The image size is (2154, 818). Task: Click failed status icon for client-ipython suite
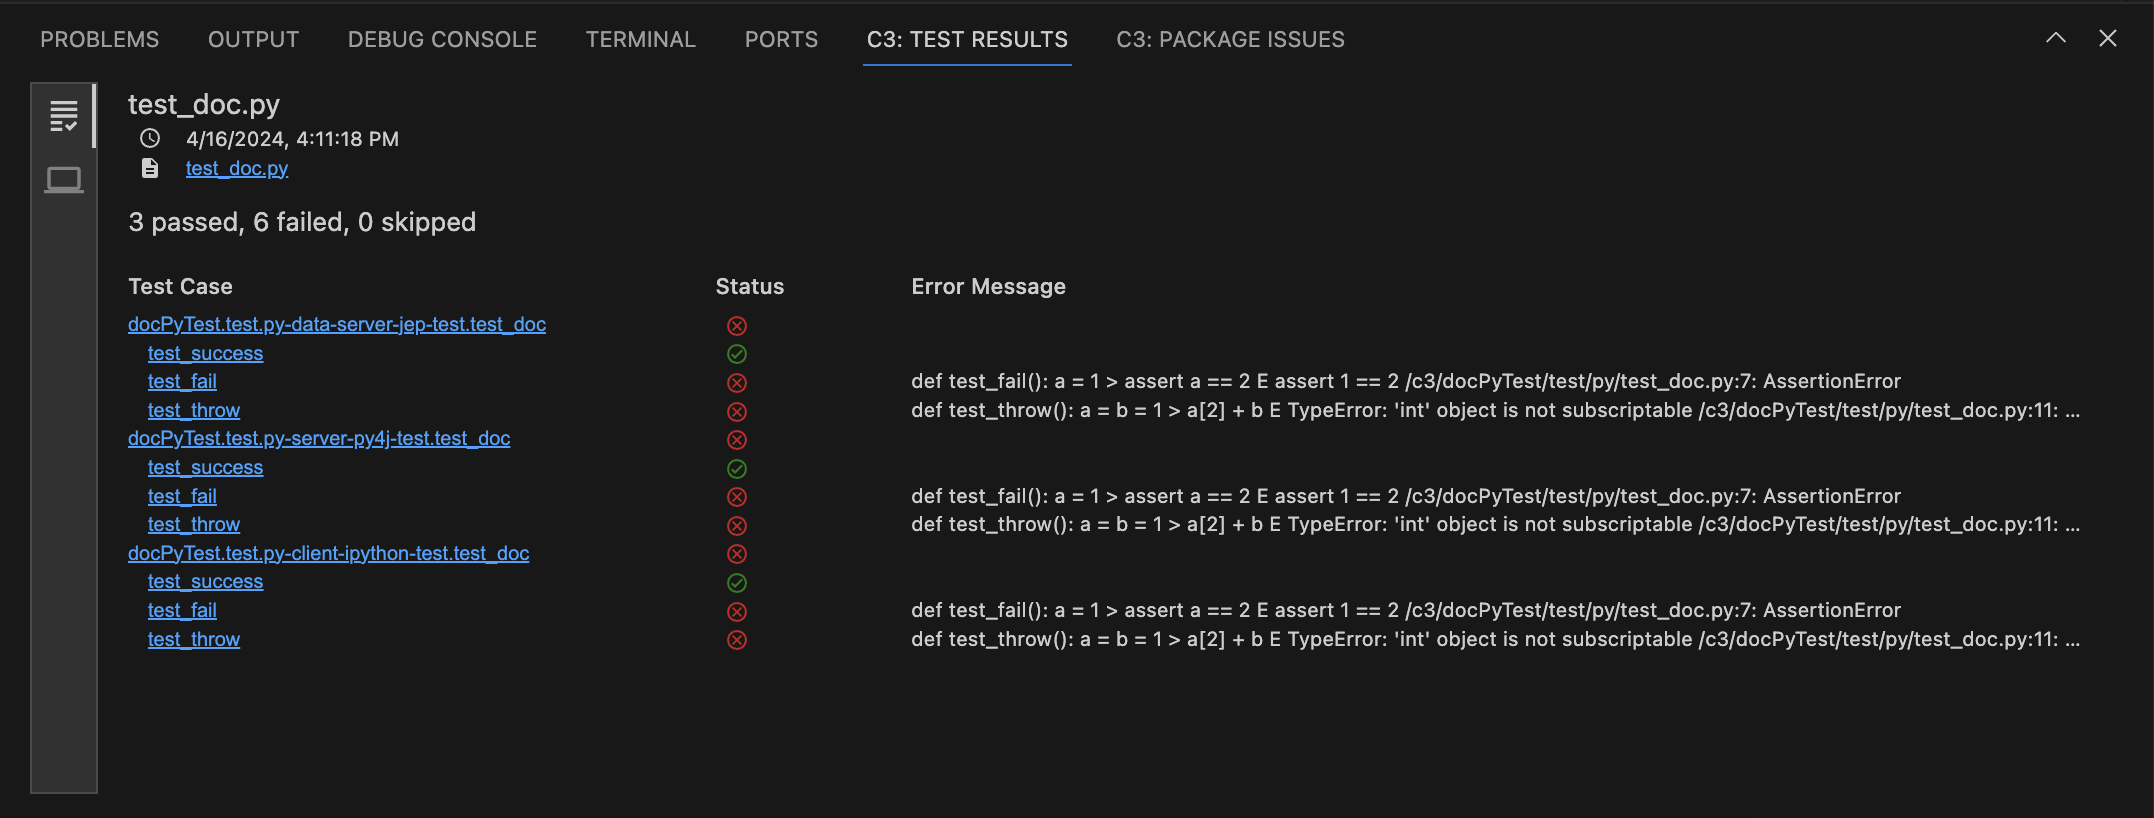click(x=737, y=554)
